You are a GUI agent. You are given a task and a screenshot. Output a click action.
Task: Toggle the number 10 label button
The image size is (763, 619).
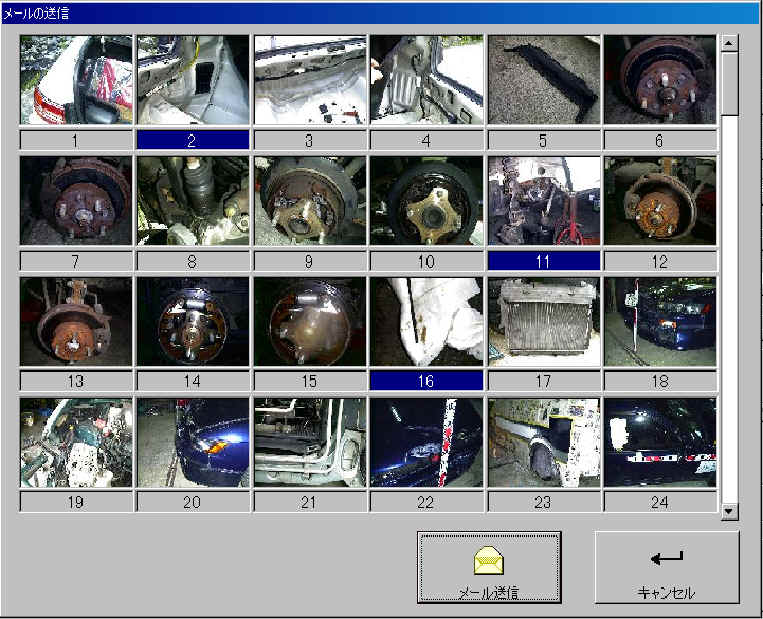coord(427,261)
